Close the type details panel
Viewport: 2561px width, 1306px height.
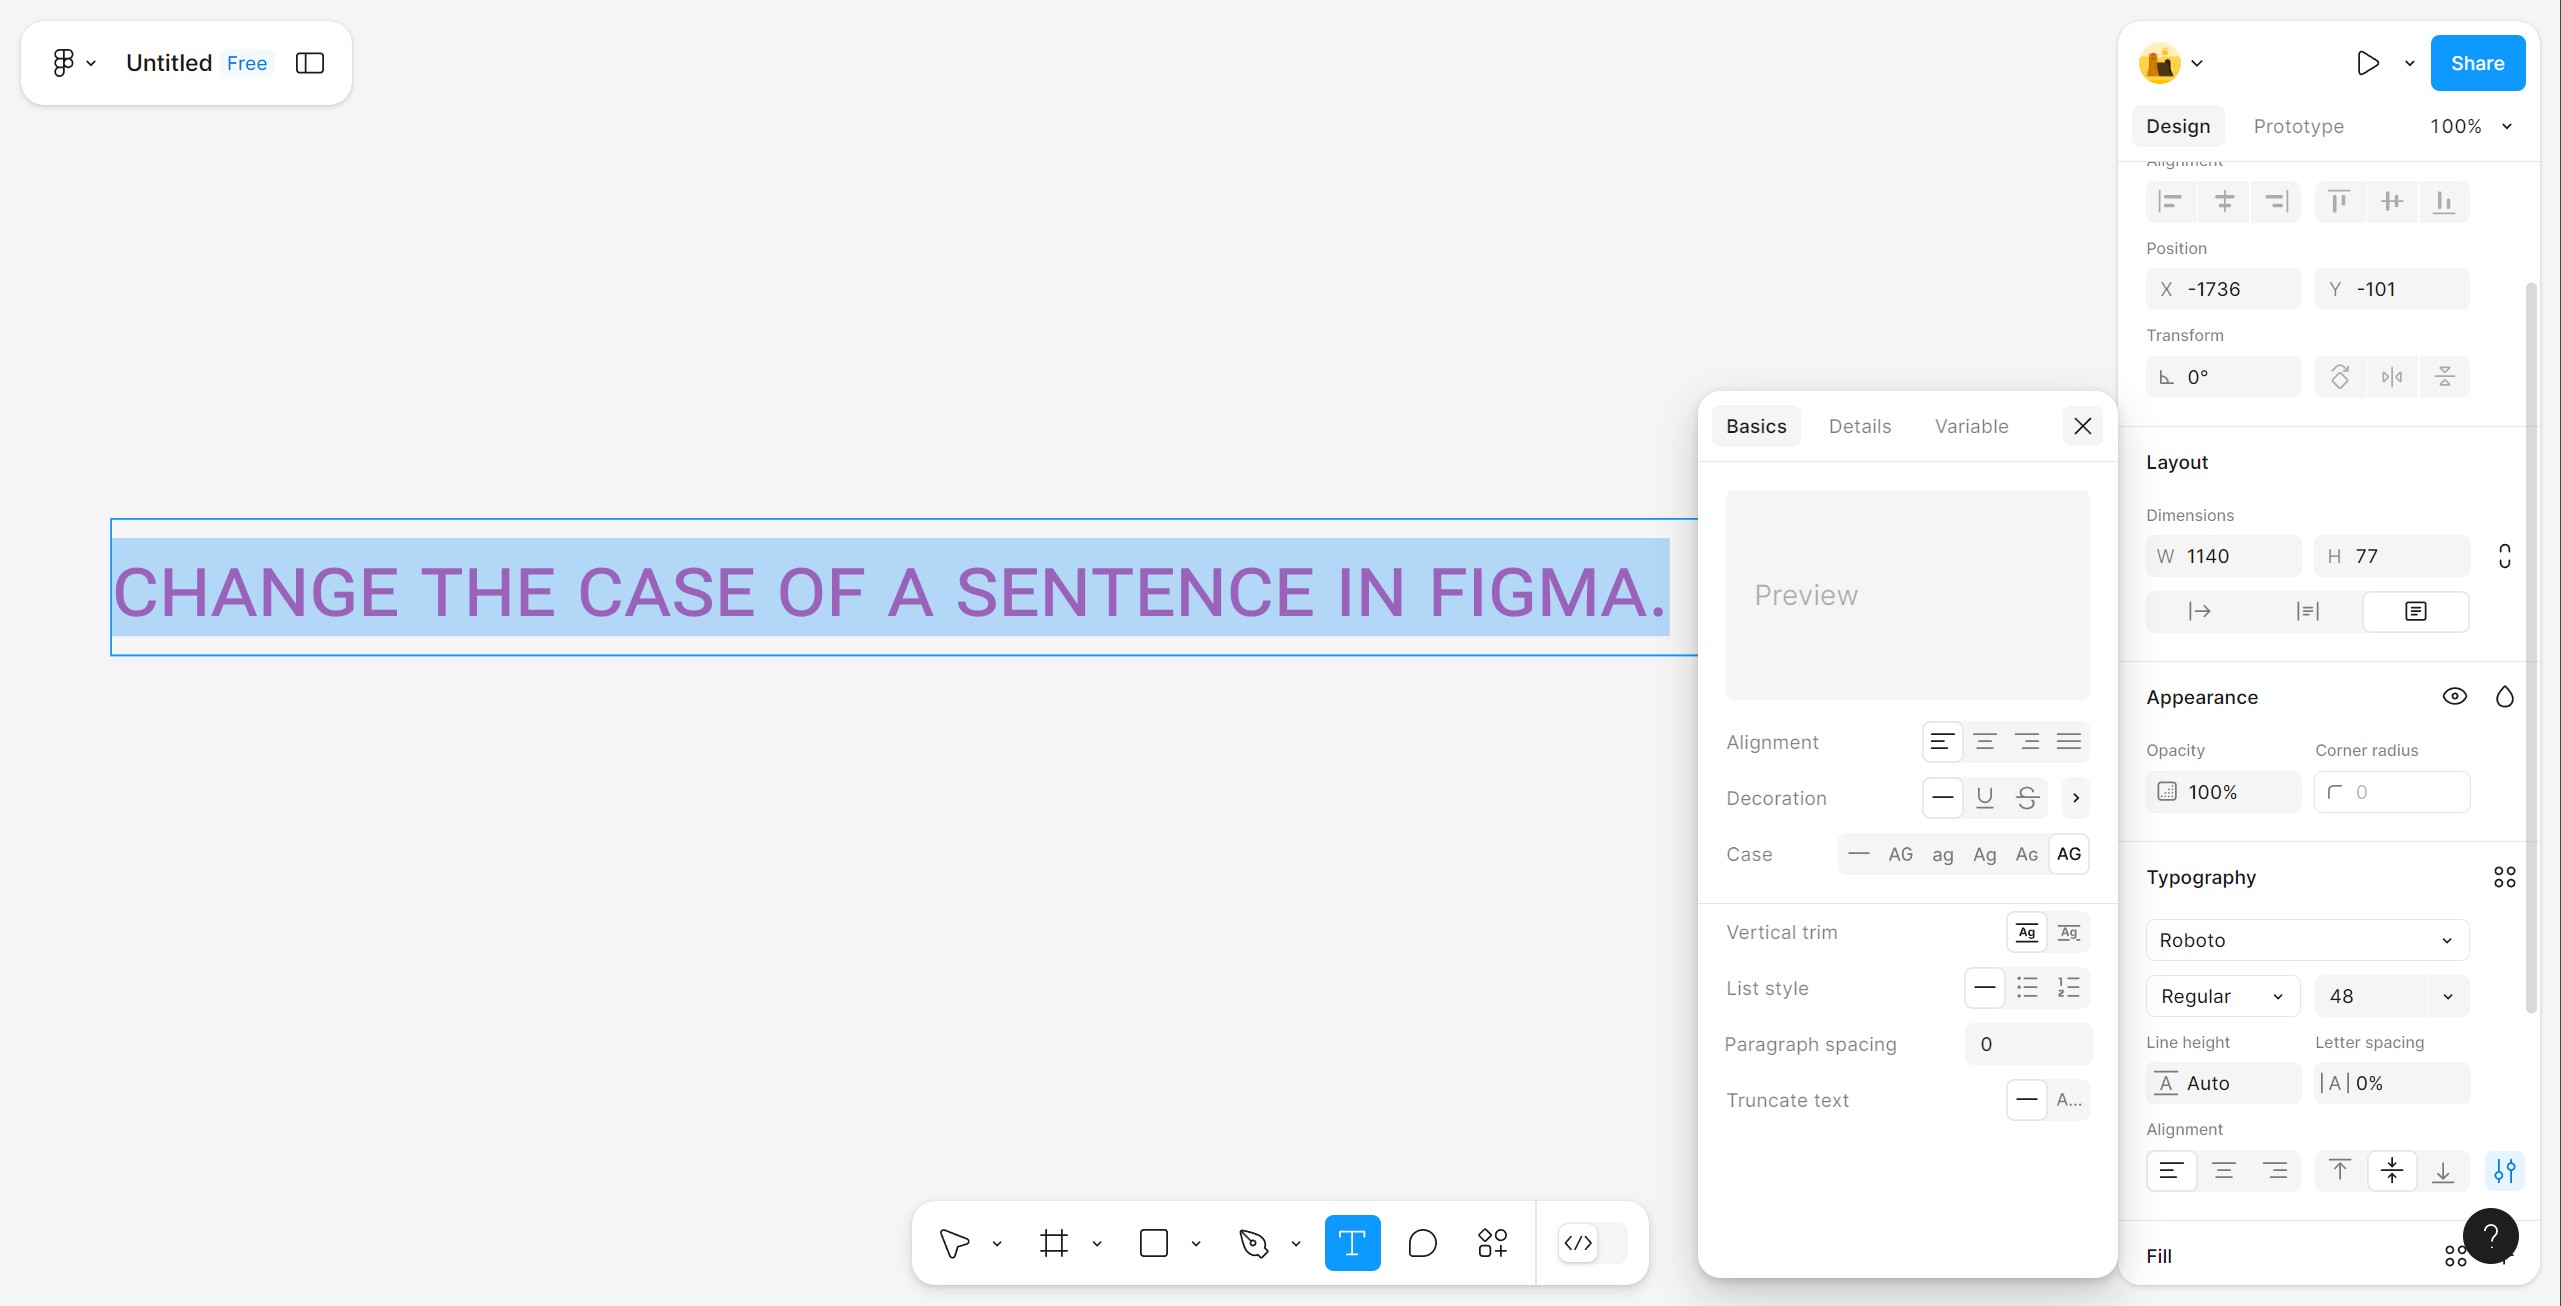(x=2083, y=426)
